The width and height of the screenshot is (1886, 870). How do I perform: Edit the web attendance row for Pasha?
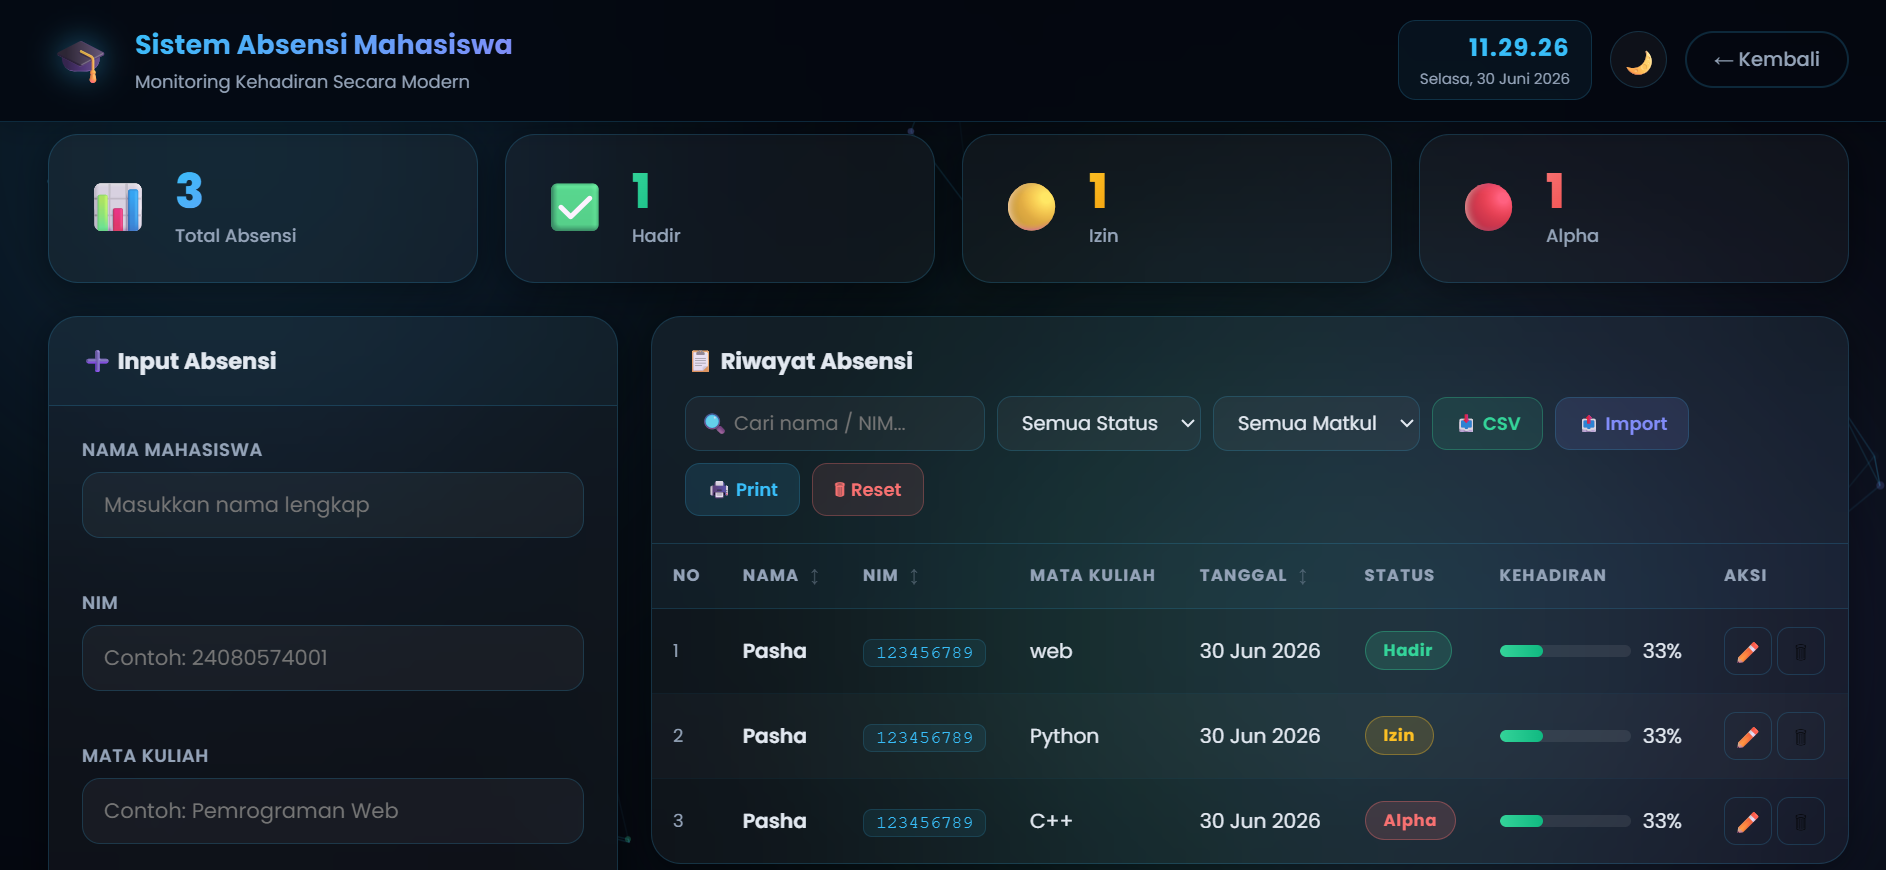tap(1748, 651)
